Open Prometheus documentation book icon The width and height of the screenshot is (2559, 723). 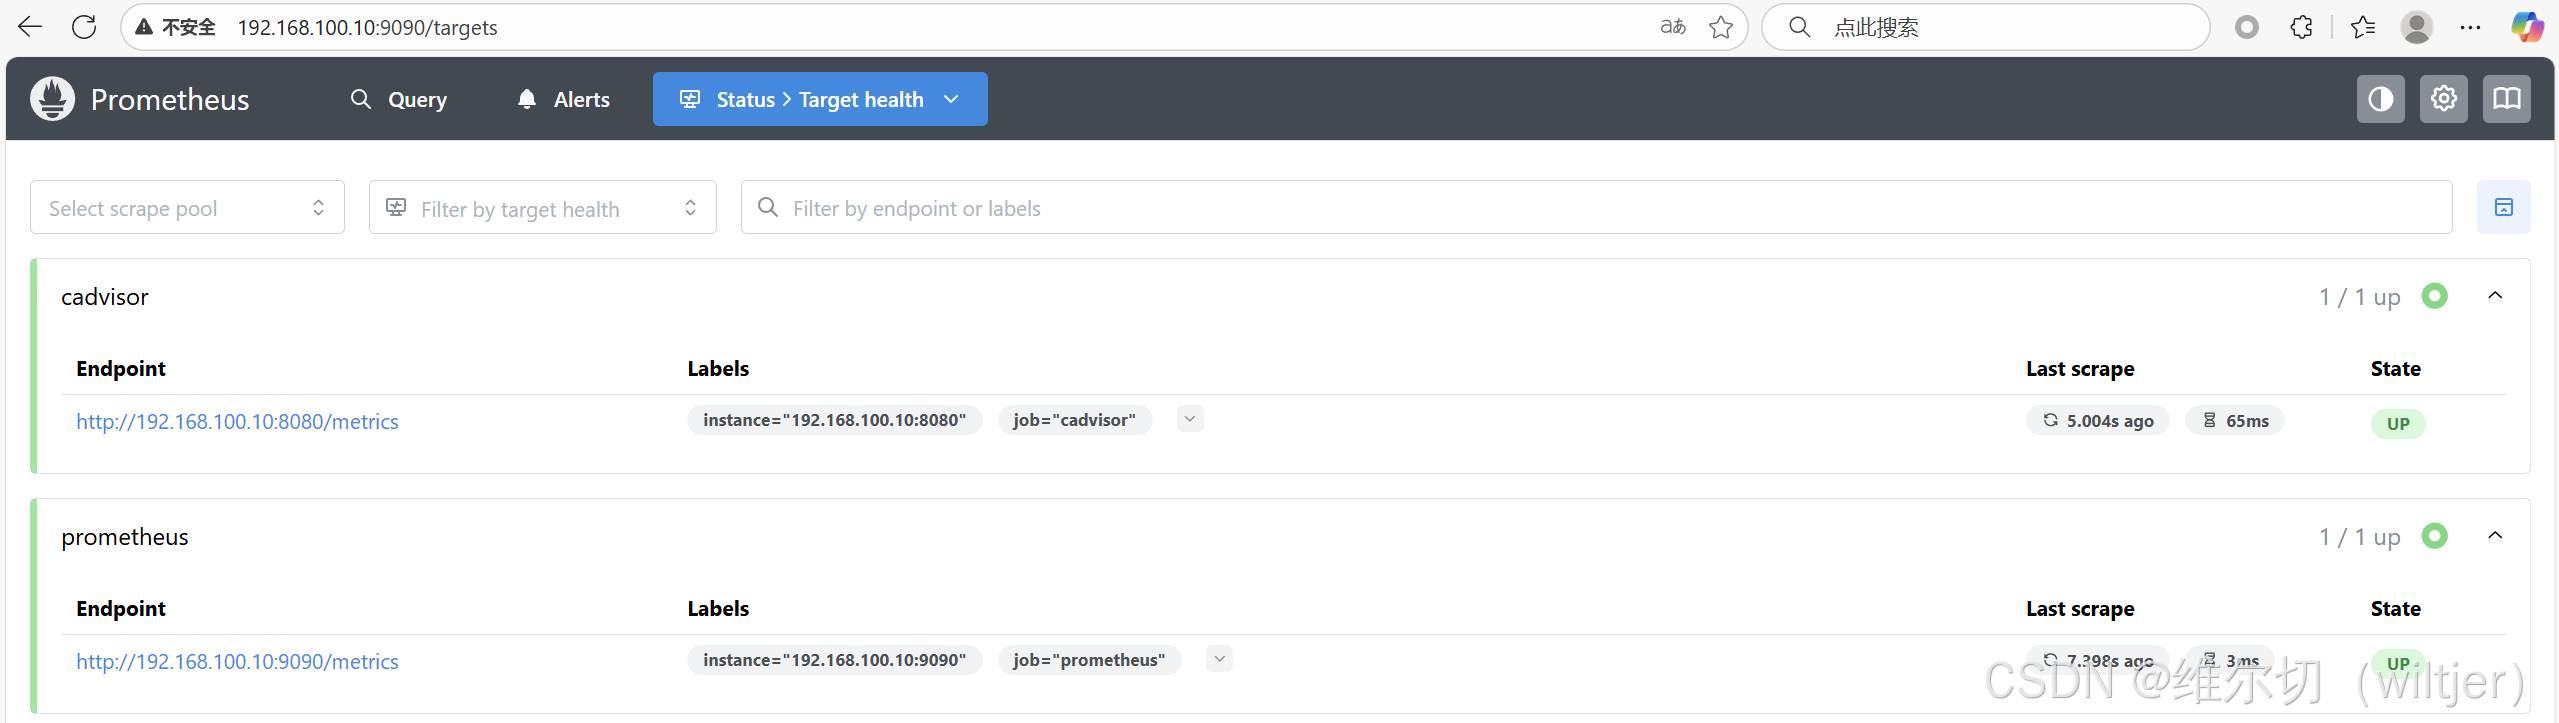click(2507, 99)
